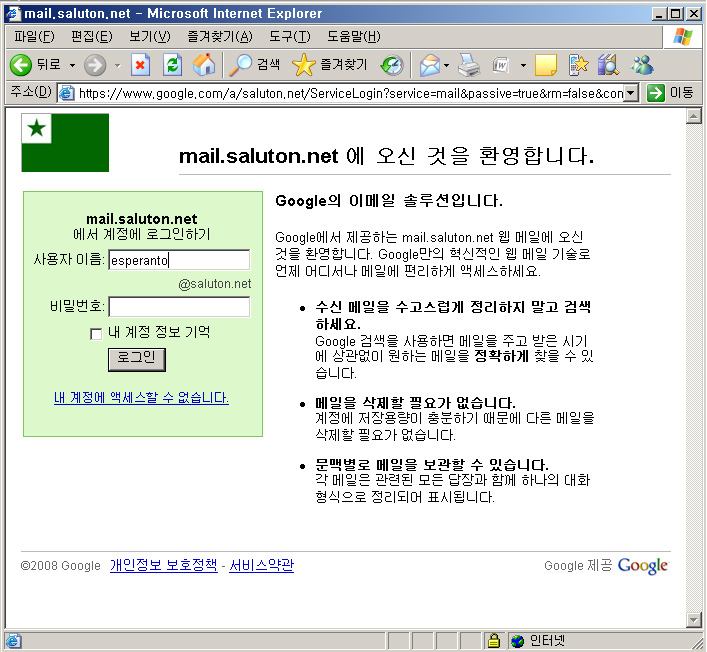Click the 'Google 제공' footer text
The image size is (707, 652).
coord(578,565)
